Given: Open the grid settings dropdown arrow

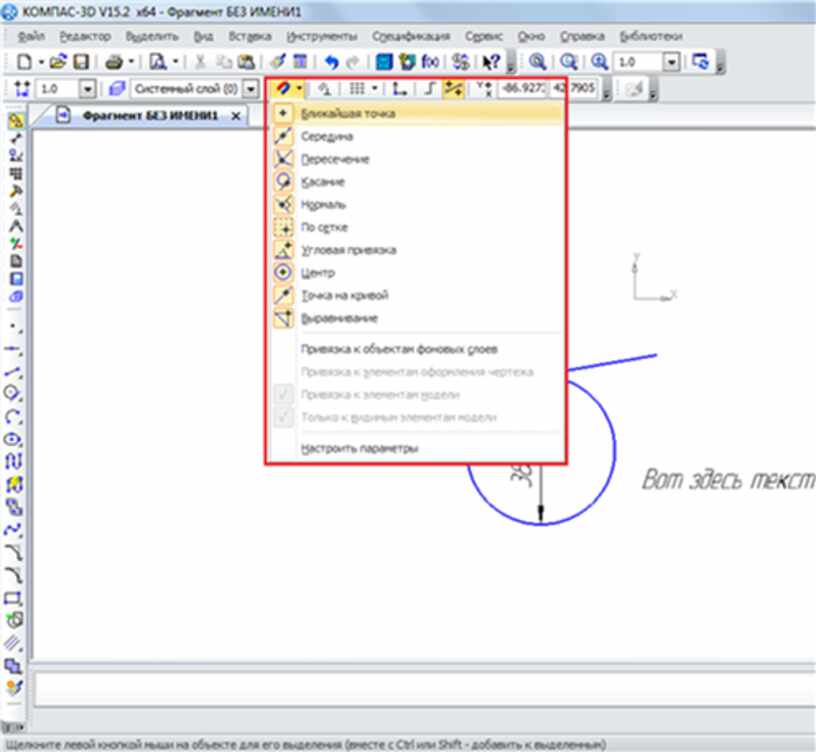Looking at the screenshot, I should (374, 89).
